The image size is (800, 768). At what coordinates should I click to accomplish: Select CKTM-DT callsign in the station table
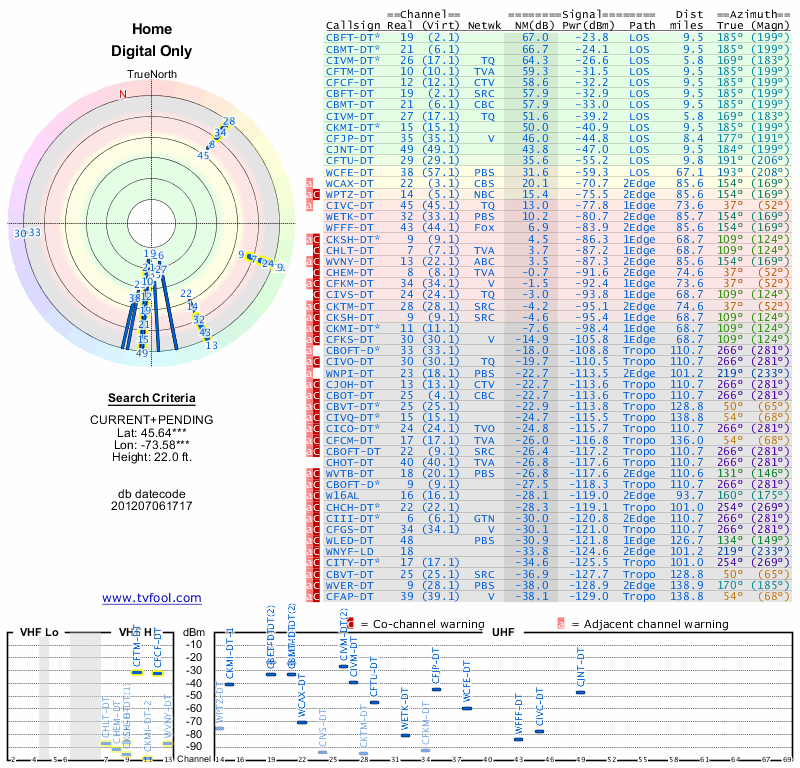pyautogui.click(x=349, y=306)
